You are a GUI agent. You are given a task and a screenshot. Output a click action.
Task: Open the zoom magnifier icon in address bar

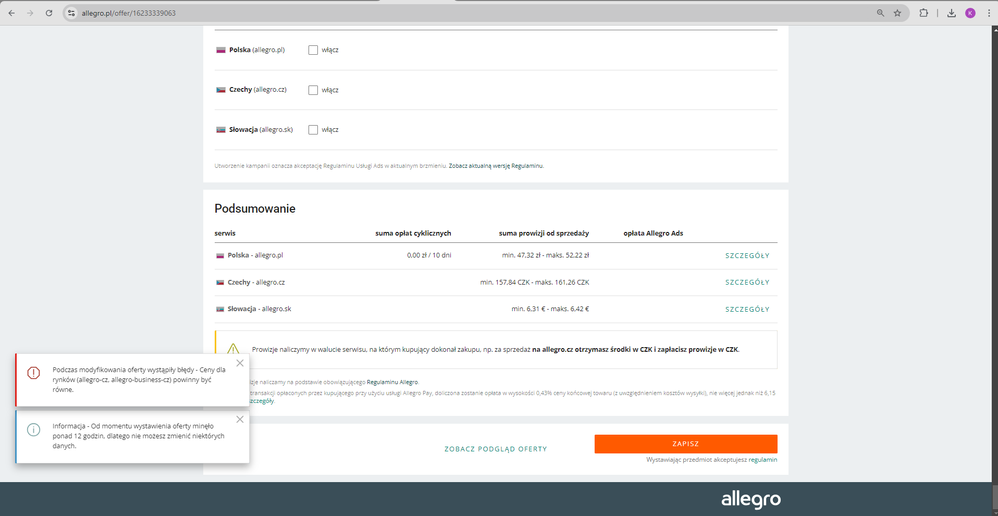[x=880, y=13]
